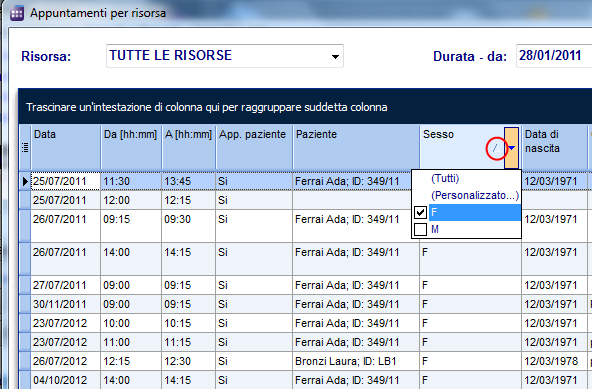Check the M filter checkbox
This screenshot has width=592, height=389.
(x=420, y=229)
